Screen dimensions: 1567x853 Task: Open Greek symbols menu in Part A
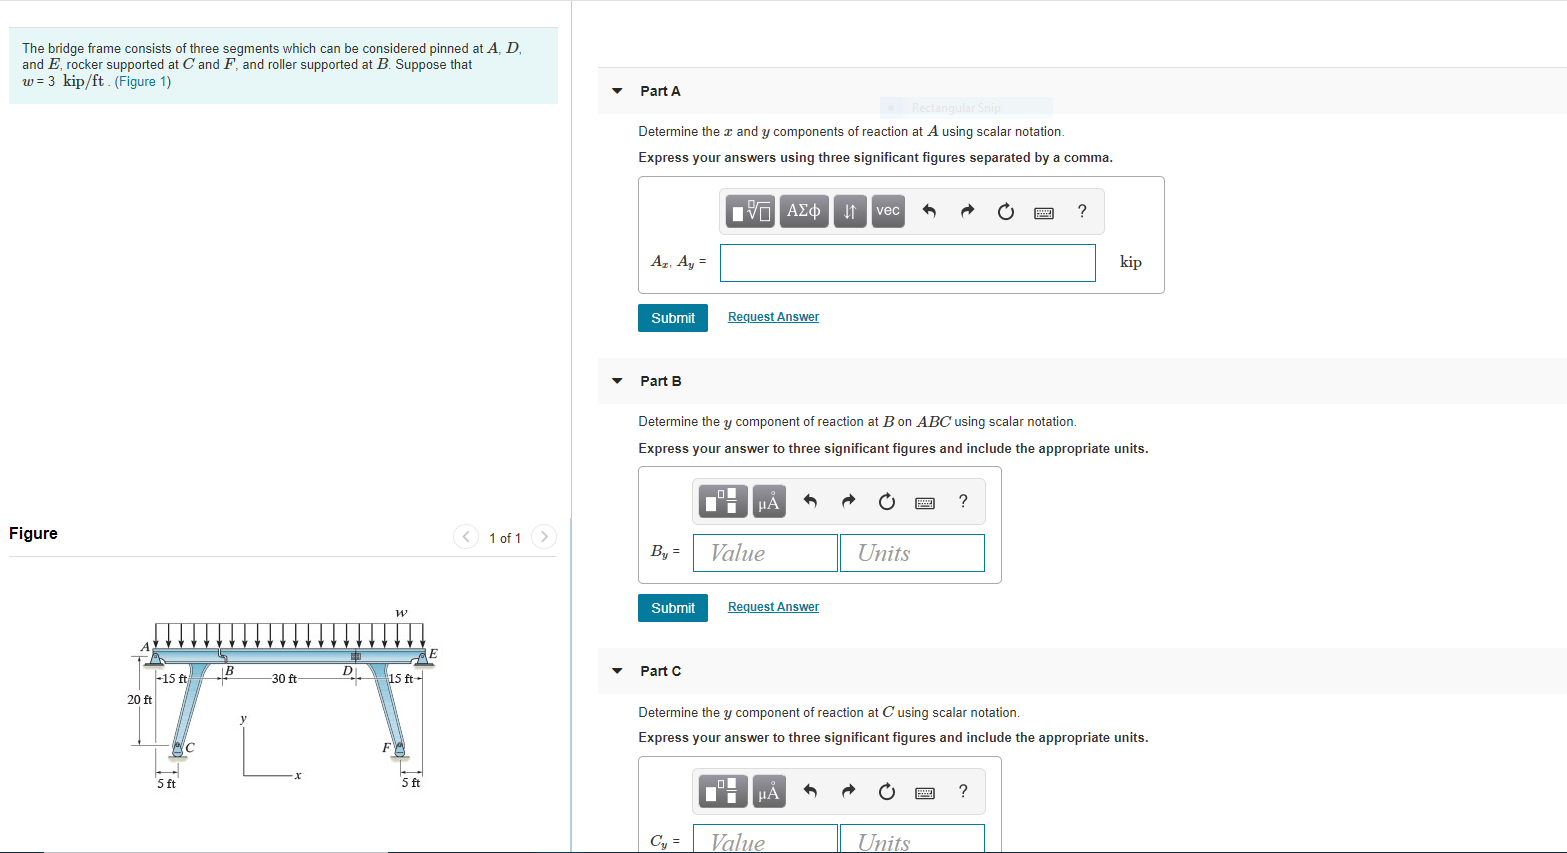click(x=804, y=211)
